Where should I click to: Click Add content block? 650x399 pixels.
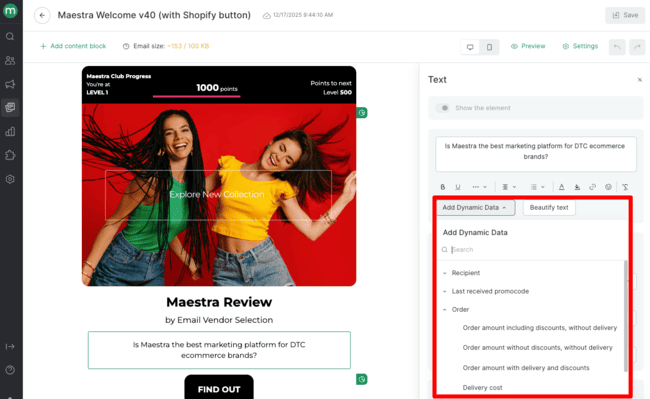tap(73, 46)
